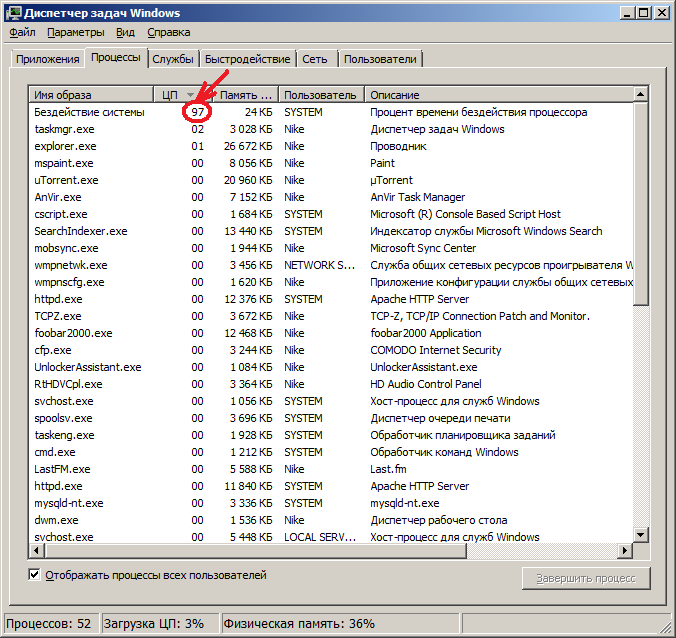Go to the Приложения tab
This screenshot has width=676, height=638.
tap(47, 59)
